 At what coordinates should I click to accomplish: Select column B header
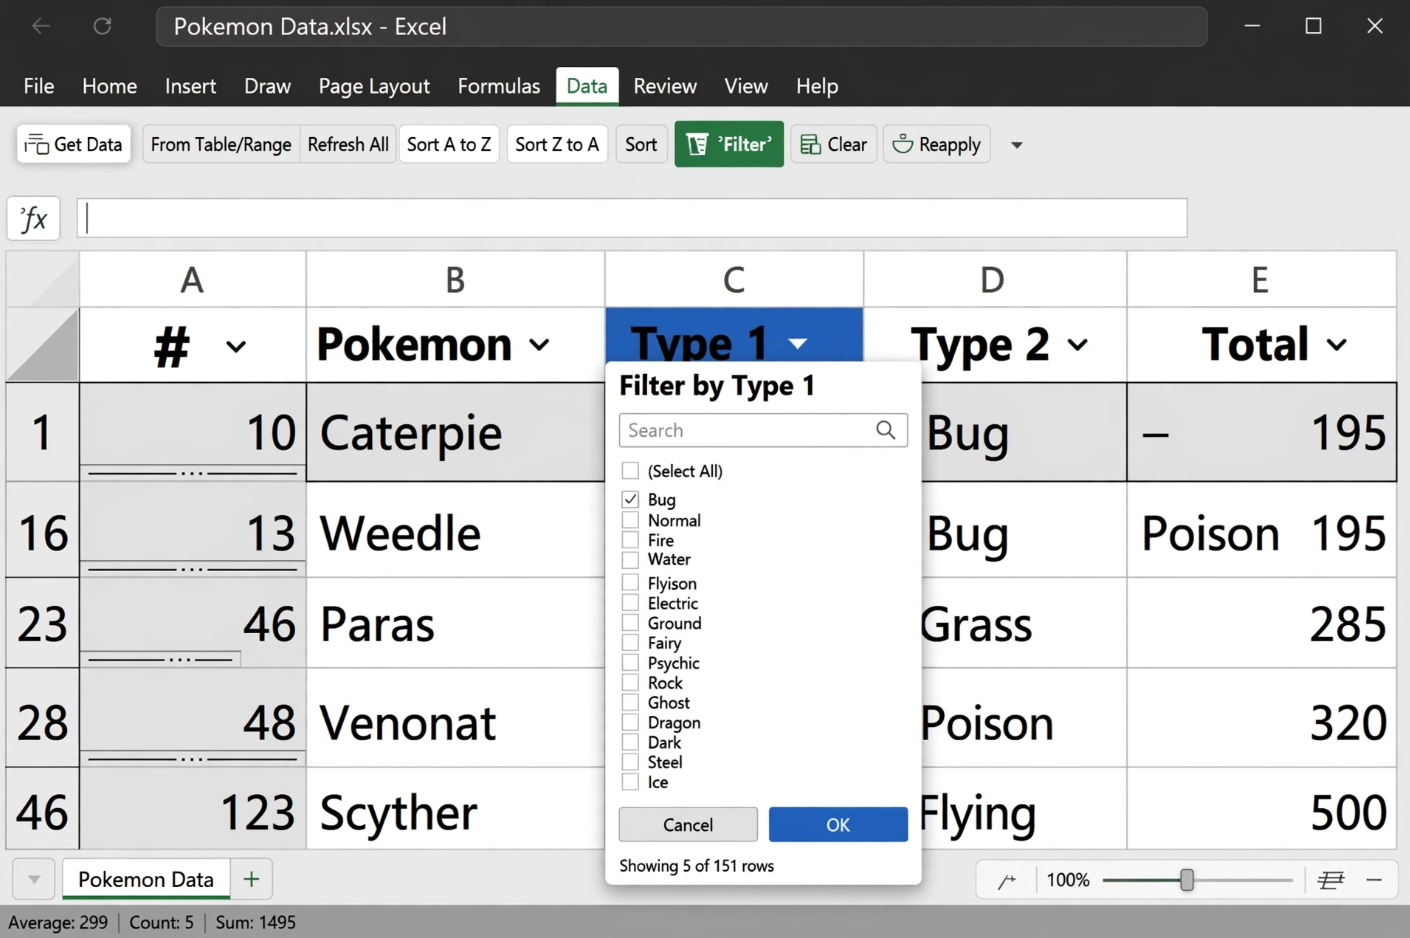click(x=455, y=280)
